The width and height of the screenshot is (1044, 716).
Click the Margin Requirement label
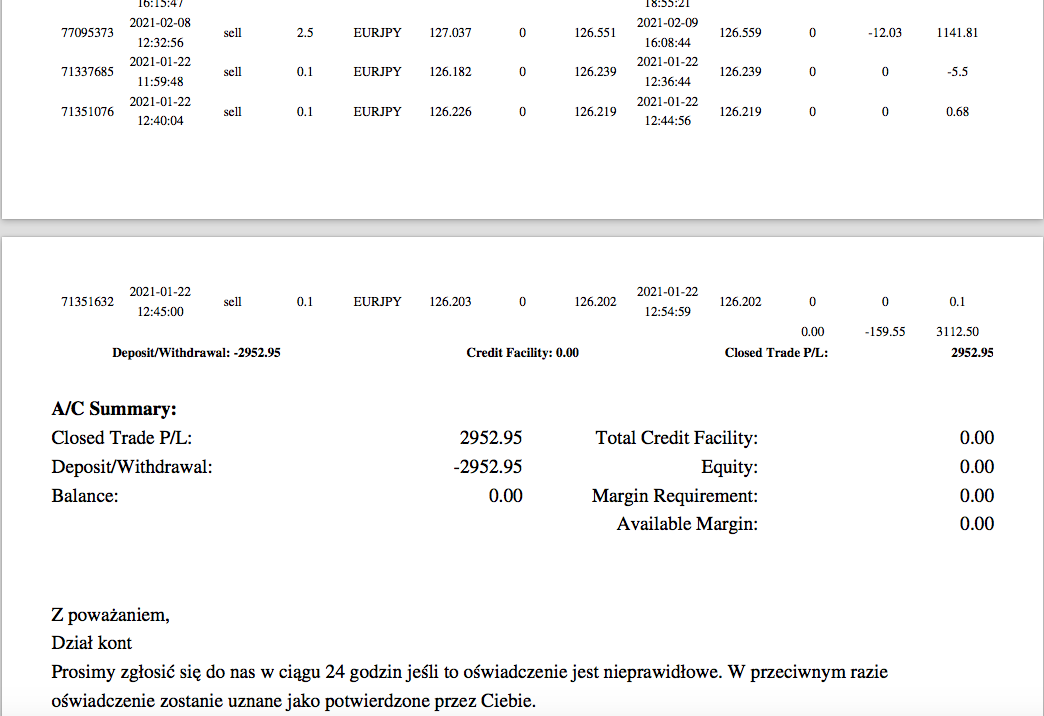click(x=674, y=496)
